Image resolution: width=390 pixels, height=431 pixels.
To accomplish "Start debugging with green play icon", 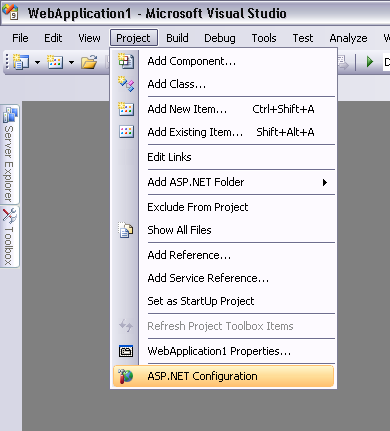I will (369, 62).
